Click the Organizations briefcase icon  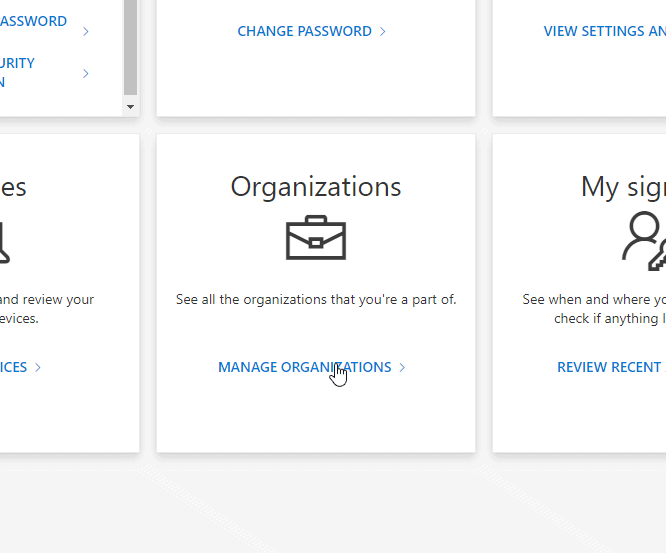(315, 238)
